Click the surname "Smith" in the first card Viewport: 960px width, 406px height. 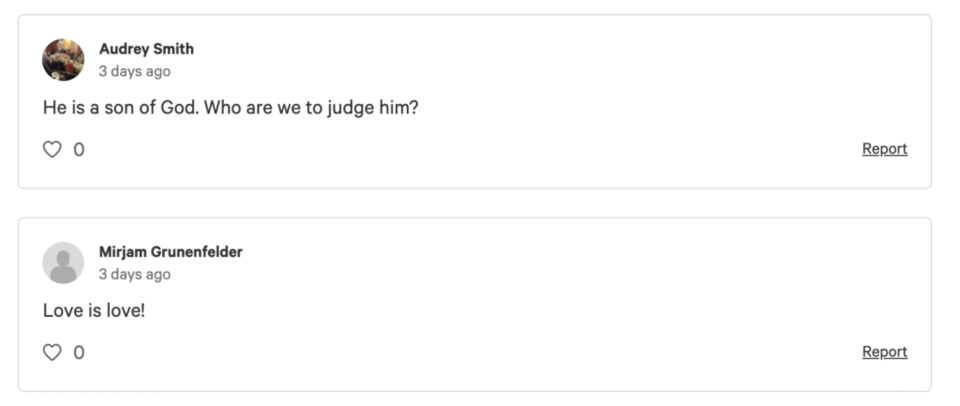pos(173,49)
